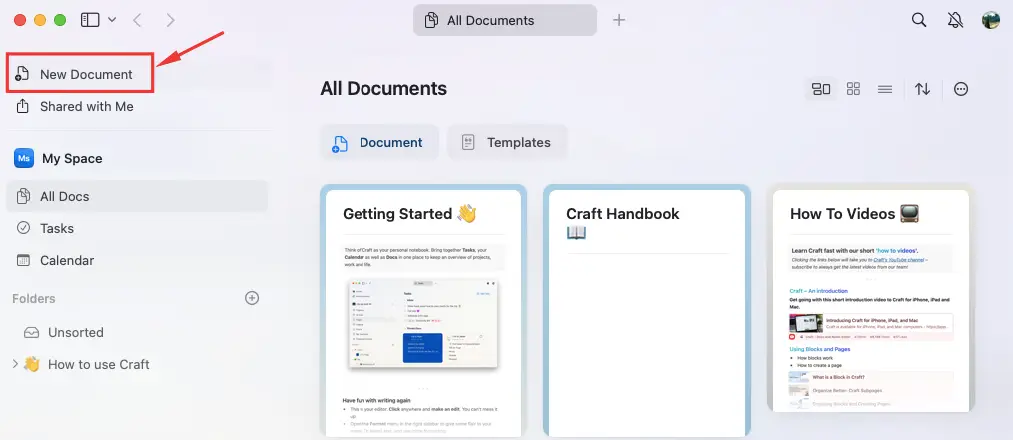
Task: Open the more options ellipsis menu
Action: [961, 89]
